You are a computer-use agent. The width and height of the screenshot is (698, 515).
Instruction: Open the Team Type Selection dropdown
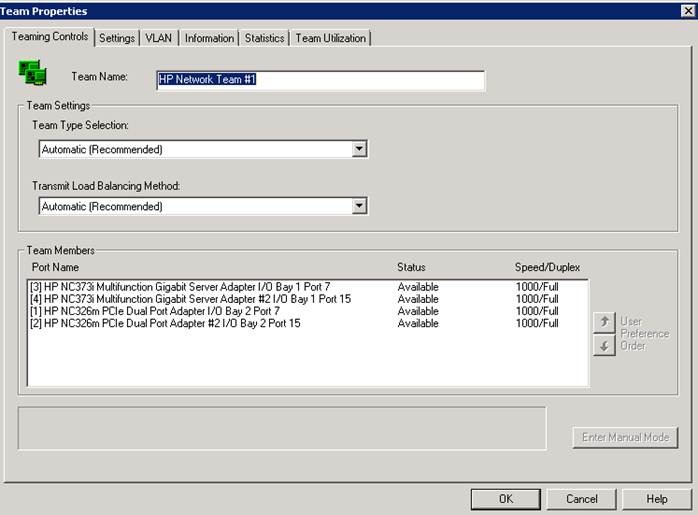pos(359,149)
